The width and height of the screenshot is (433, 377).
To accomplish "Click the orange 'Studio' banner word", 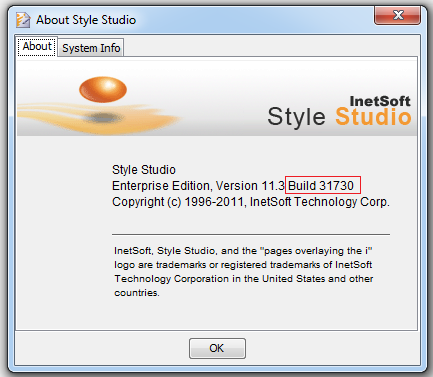I will click(373, 116).
